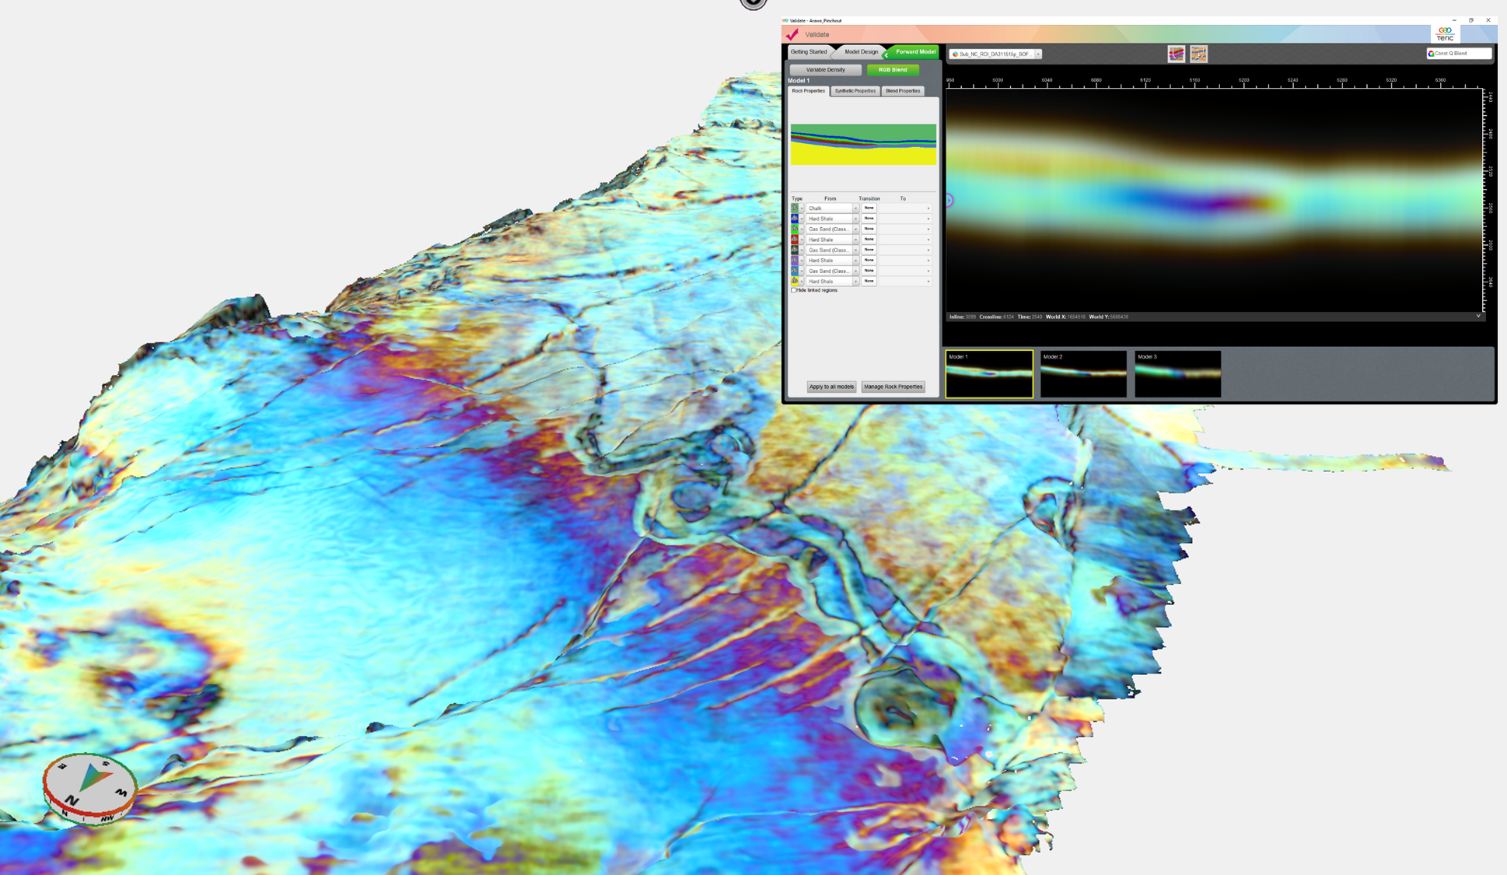Image resolution: width=1507 pixels, height=875 pixels.
Task: Open Blend Properties tab
Action: 903,91
